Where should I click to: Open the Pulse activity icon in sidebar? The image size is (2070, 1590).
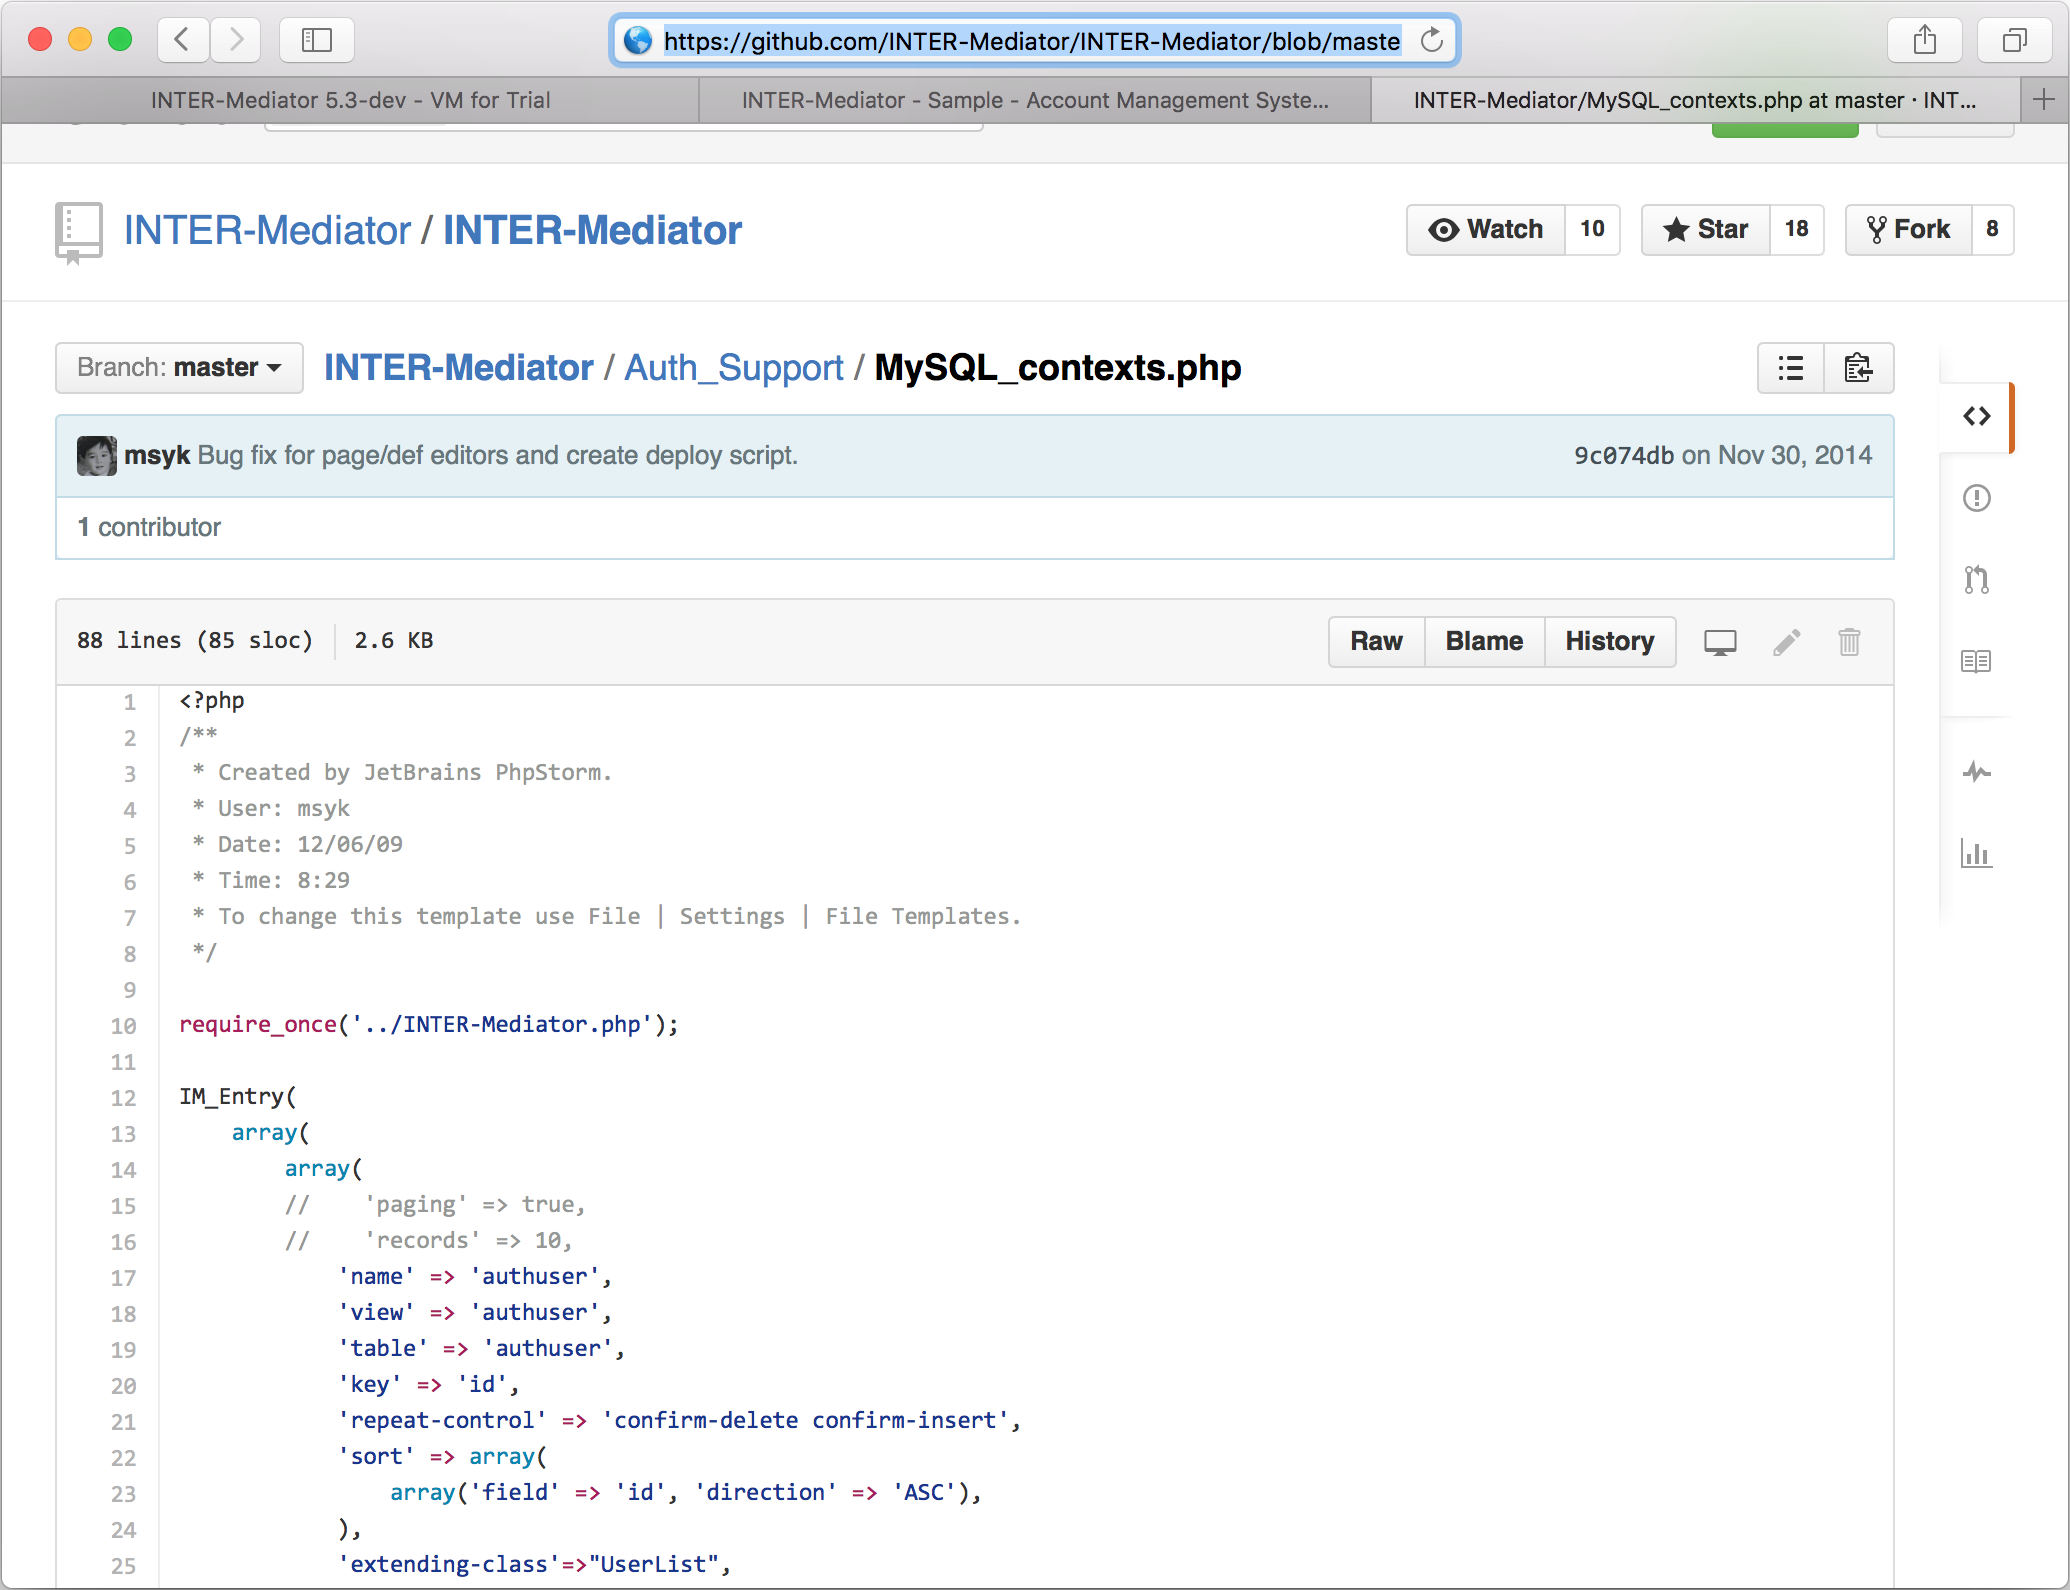[1976, 772]
